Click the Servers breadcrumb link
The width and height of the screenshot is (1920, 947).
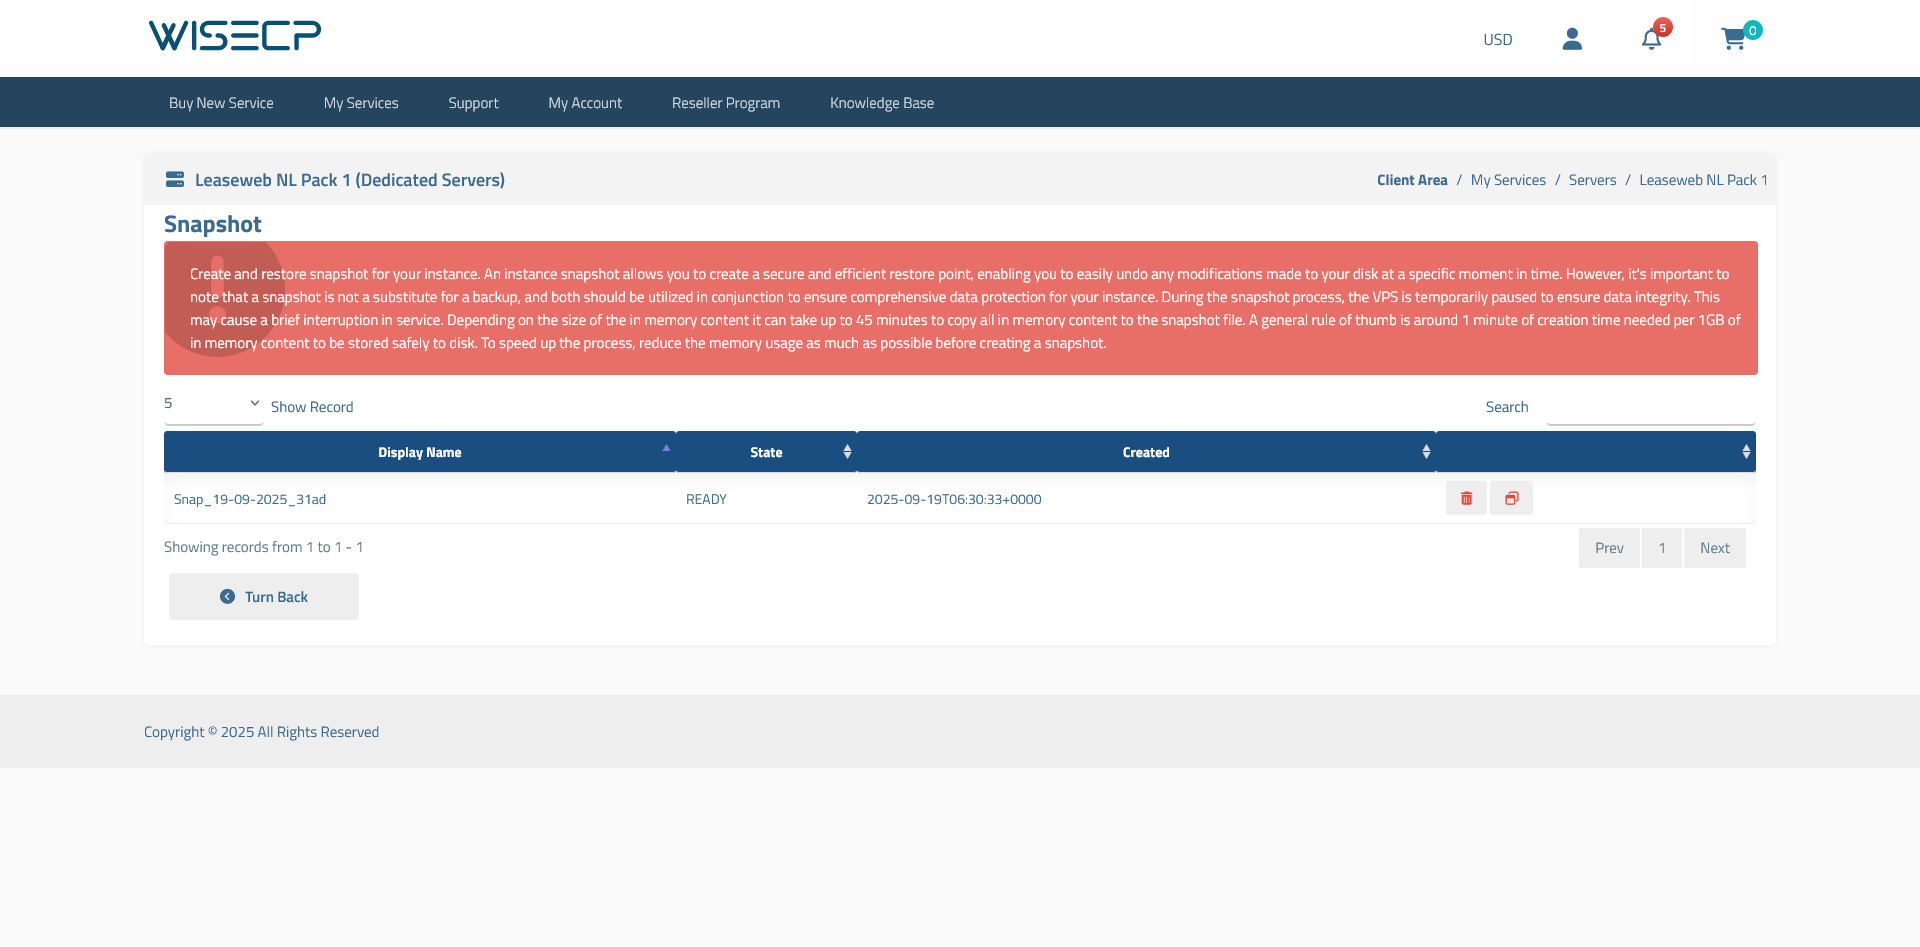click(x=1592, y=180)
